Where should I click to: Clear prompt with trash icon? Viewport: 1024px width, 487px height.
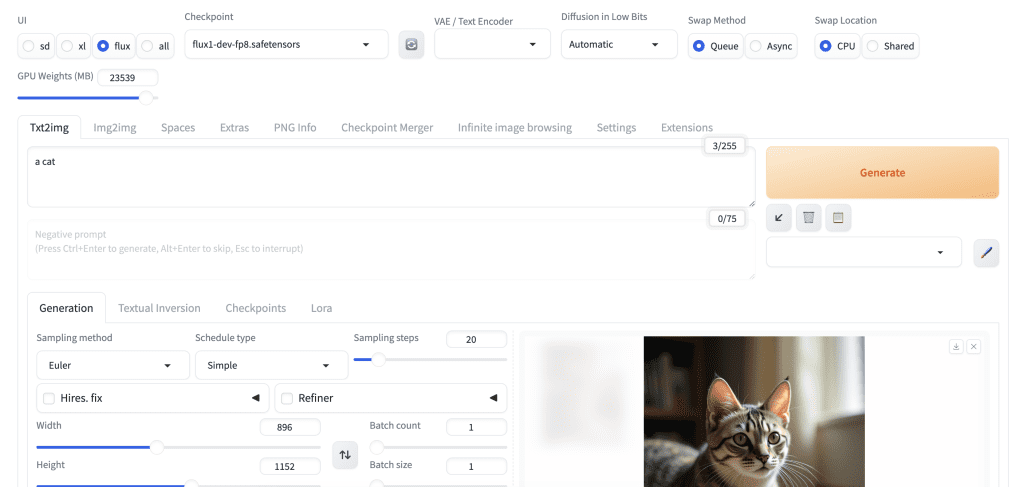tap(808, 217)
